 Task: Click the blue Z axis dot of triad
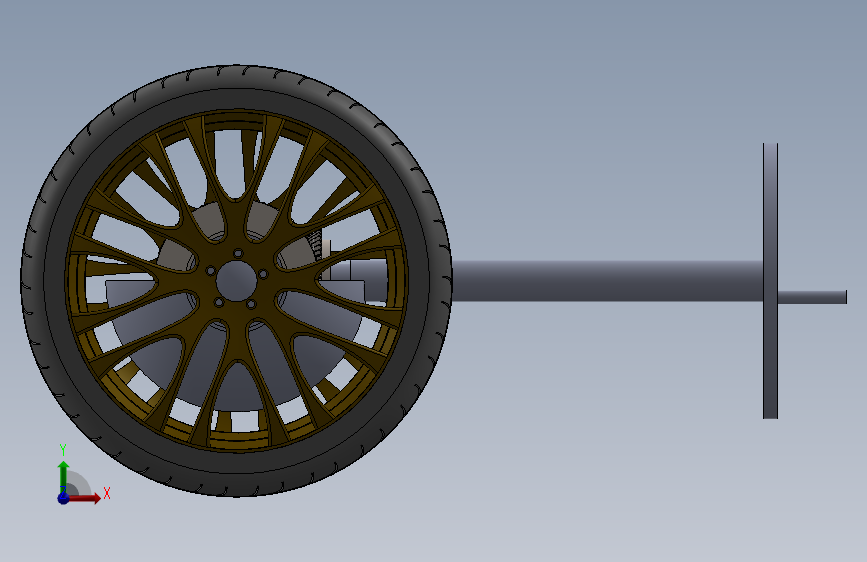(64, 498)
